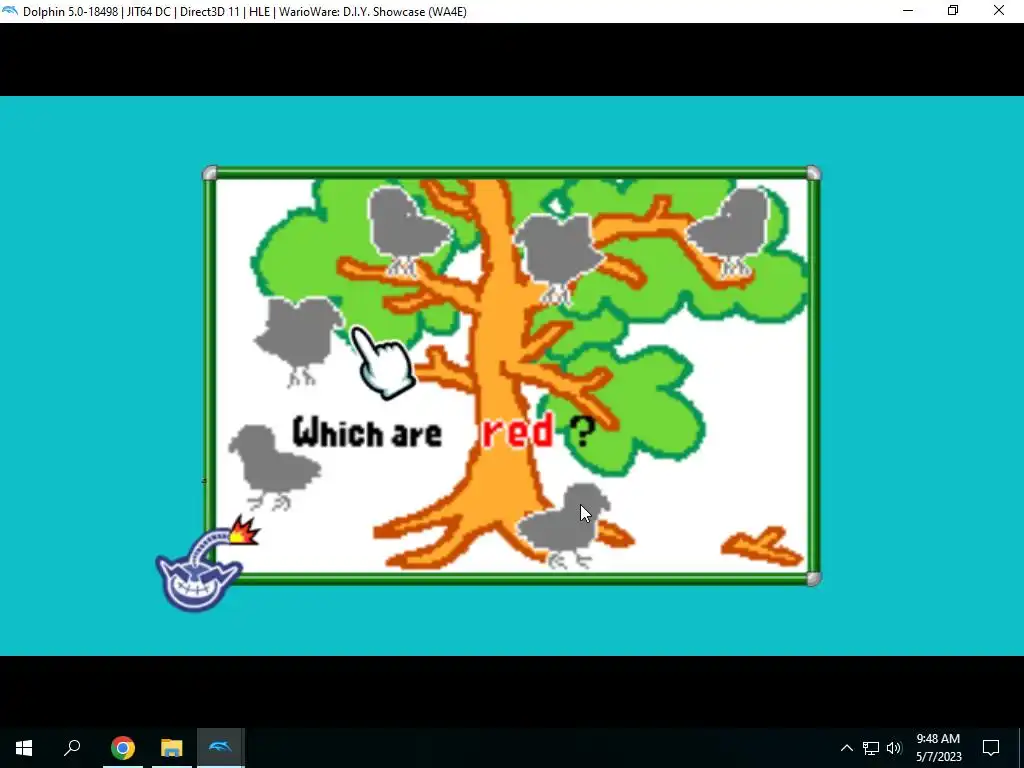Open the Action Center notifications icon
The image size is (1024, 768).
991,748
